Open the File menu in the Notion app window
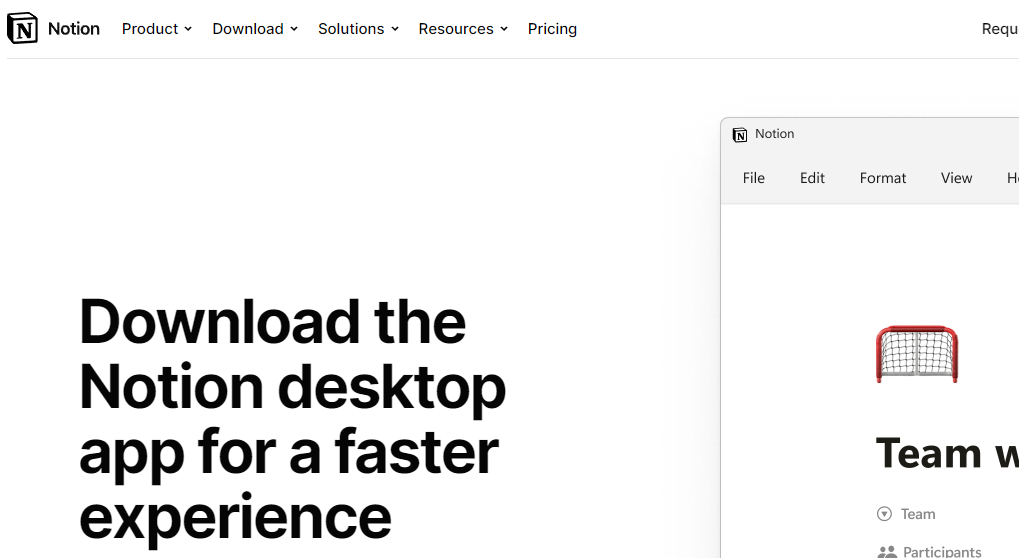Image resolution: width=1019 pixels, height=558 pixels. pyautogui.click(x=754, y=178)
